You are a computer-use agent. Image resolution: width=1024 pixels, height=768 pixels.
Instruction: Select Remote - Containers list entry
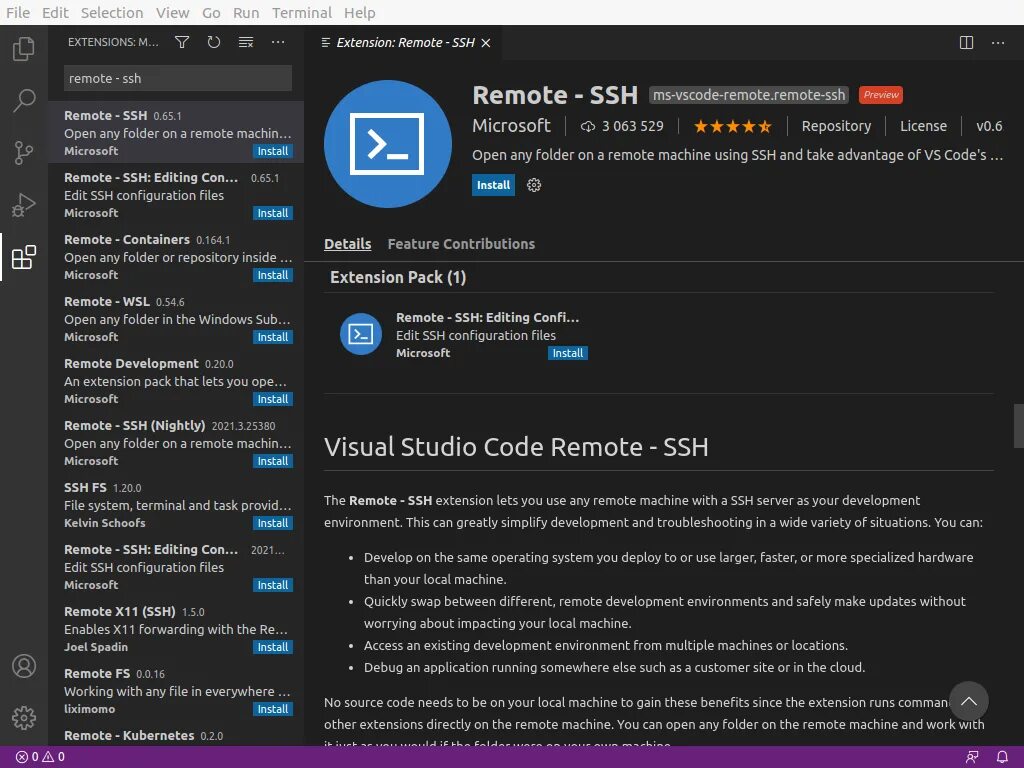[x=176, y=257]
